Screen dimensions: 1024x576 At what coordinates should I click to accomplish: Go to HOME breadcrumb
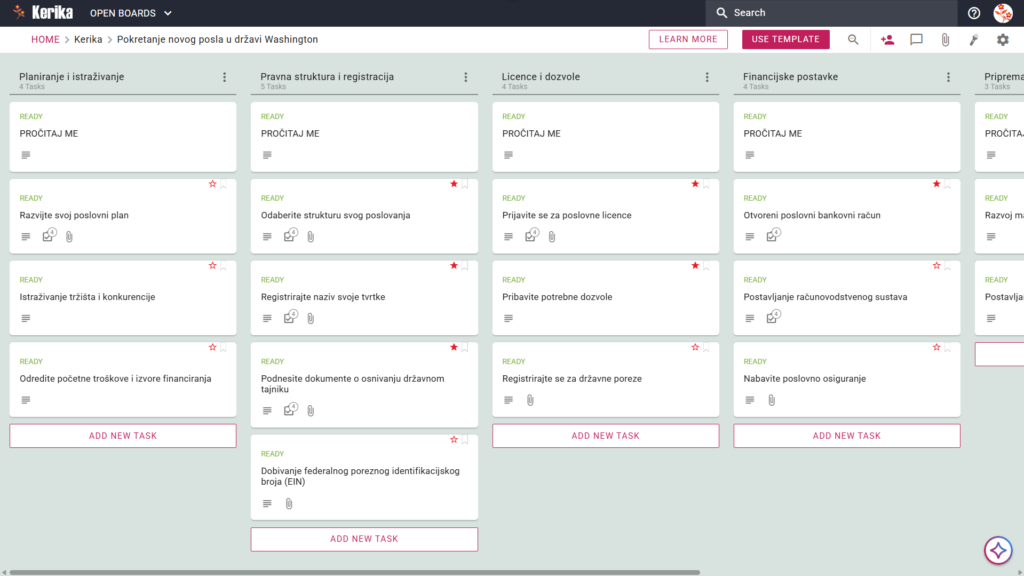pos(45,39)
